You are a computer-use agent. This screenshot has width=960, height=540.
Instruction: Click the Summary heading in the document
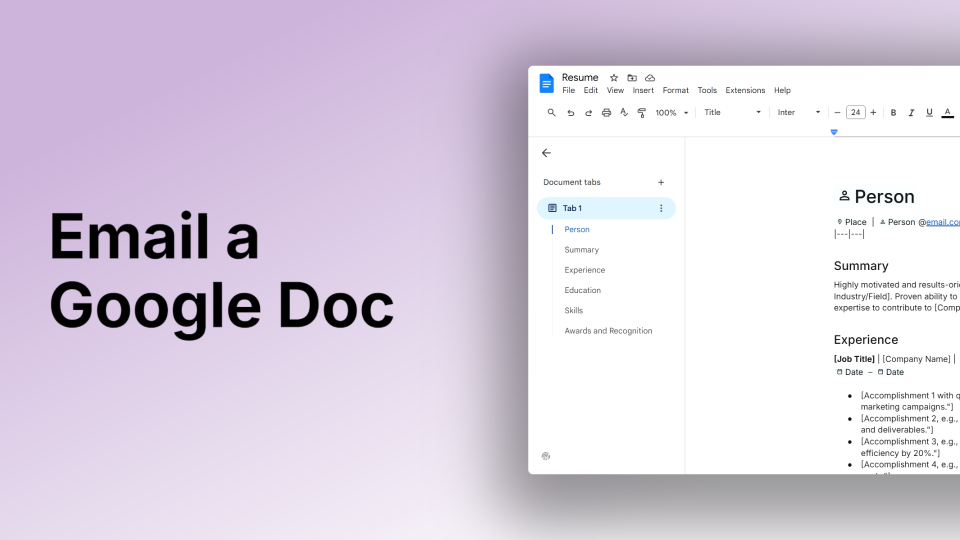[x=861, y=266]
